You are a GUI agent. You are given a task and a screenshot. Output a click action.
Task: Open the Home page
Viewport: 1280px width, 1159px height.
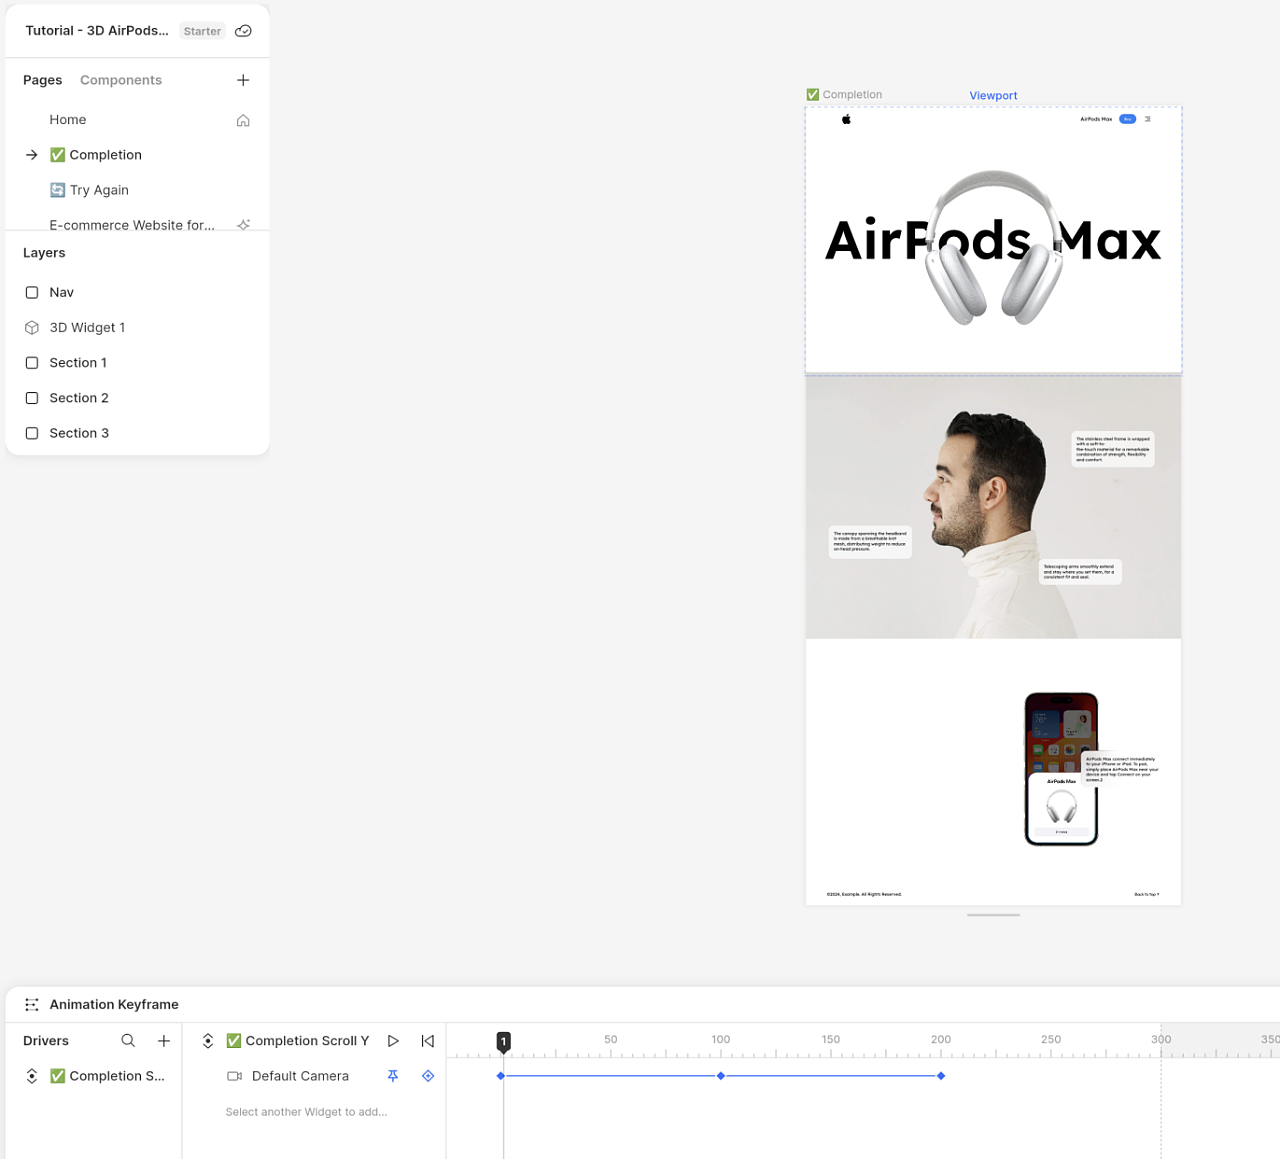point(68,120)
